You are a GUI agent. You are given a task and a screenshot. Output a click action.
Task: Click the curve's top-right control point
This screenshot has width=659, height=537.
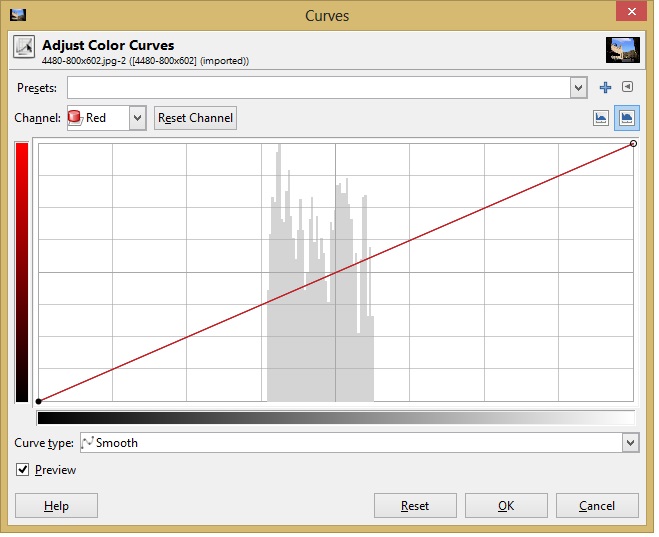coord(634,144)
